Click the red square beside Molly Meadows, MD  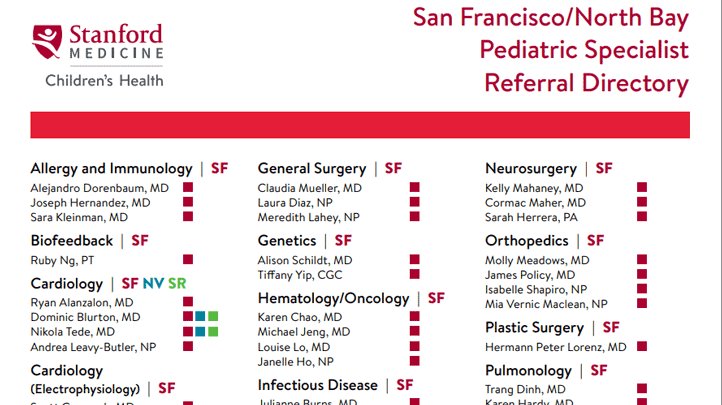coord(642,260)
